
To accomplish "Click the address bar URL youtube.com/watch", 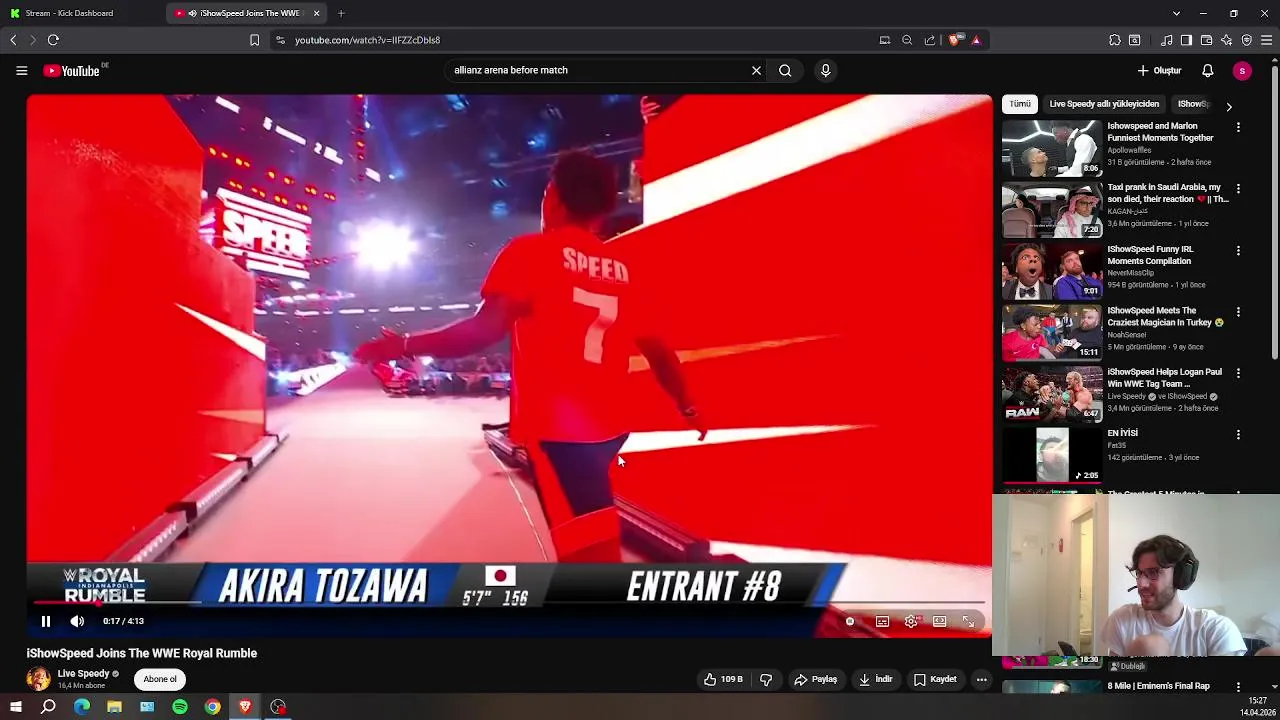I will (x=367, y=40).
